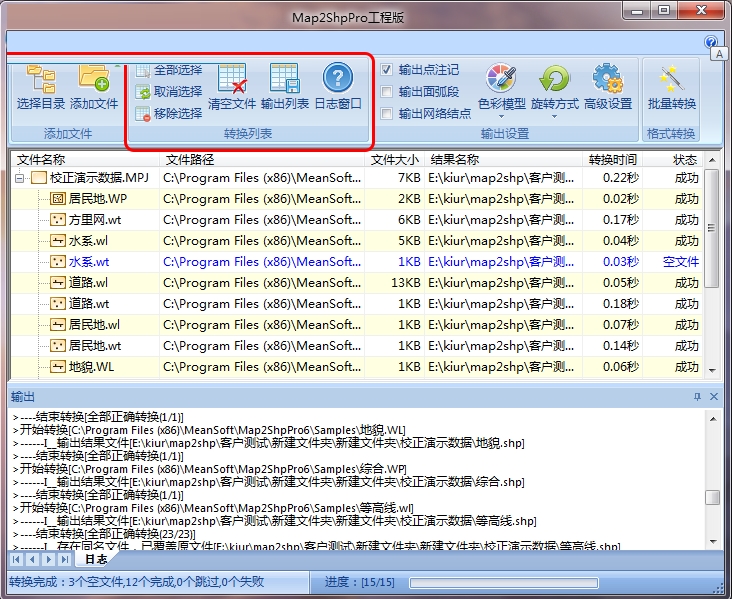This screenshot has width=736, height=599.
Task: Click the file list scroll-down arrow
Action: pos(712,370)
